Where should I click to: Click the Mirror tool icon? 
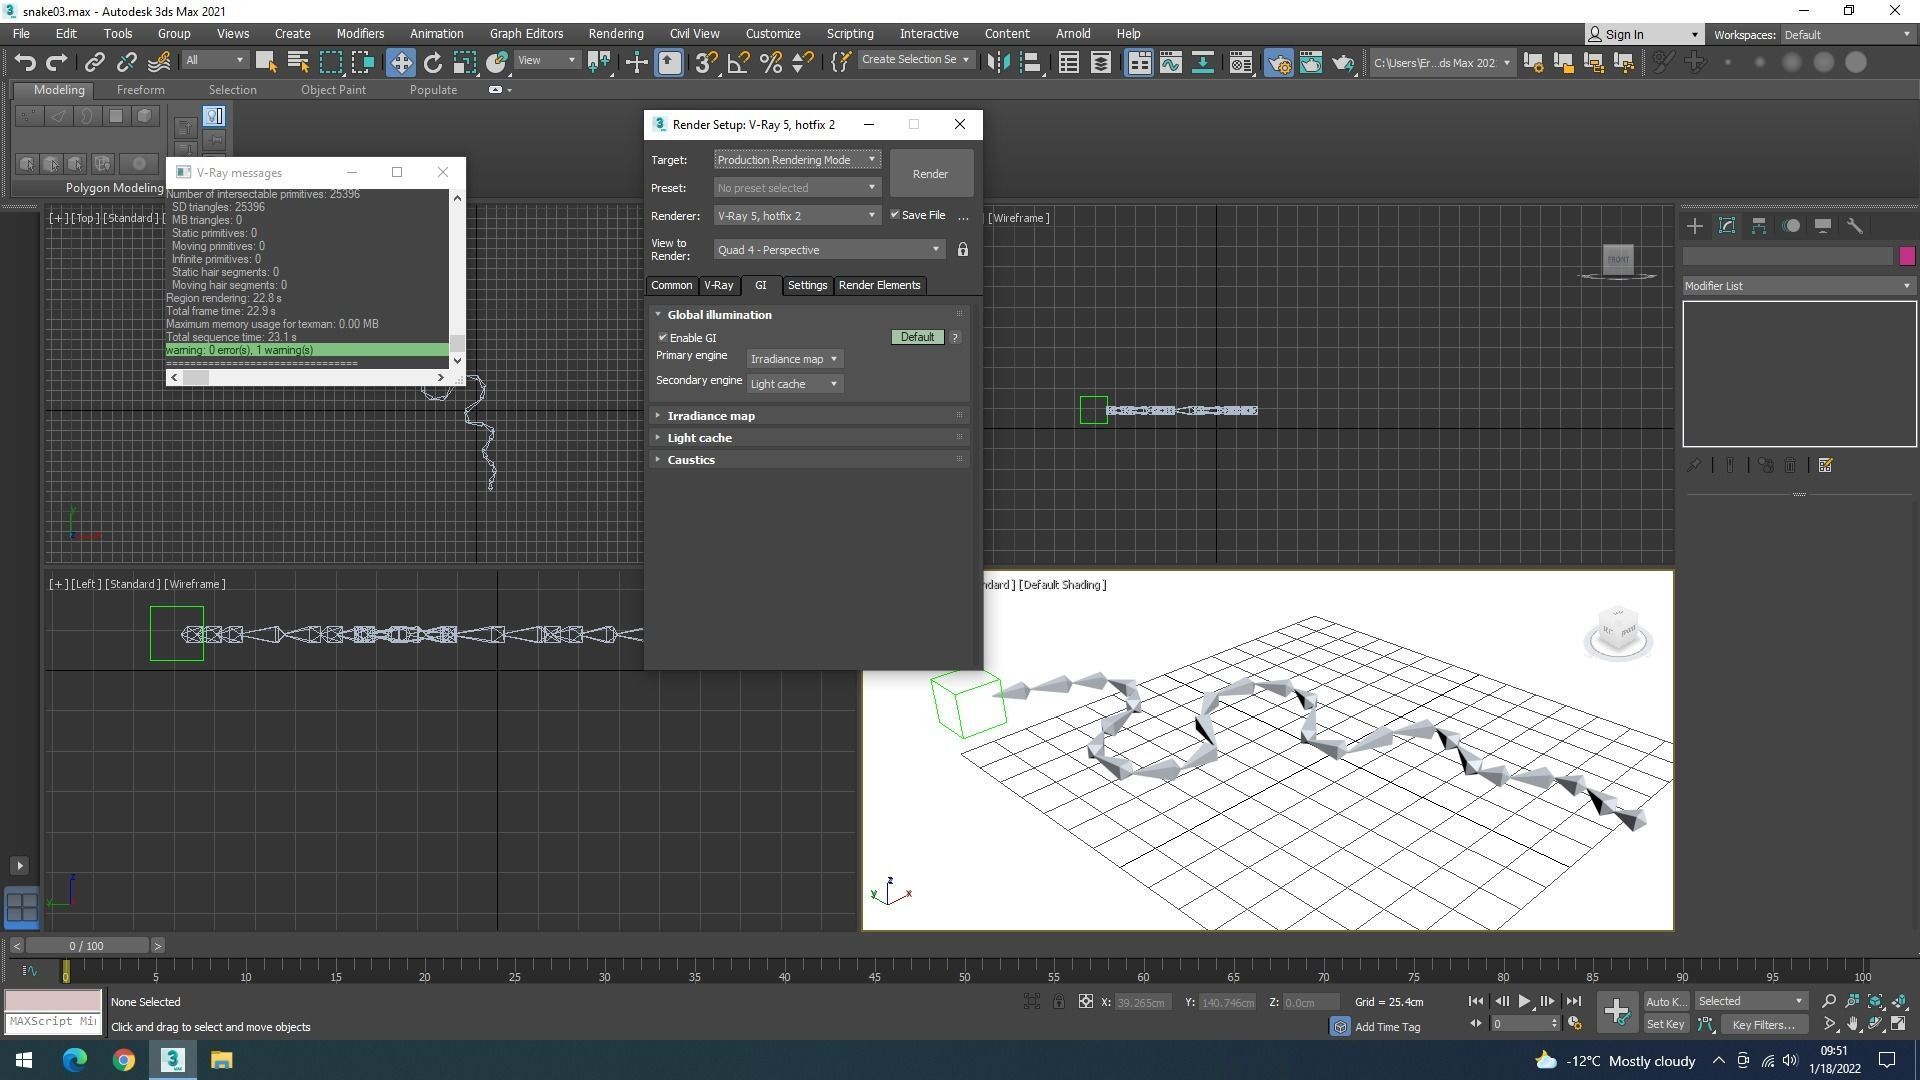pos(998,62)
